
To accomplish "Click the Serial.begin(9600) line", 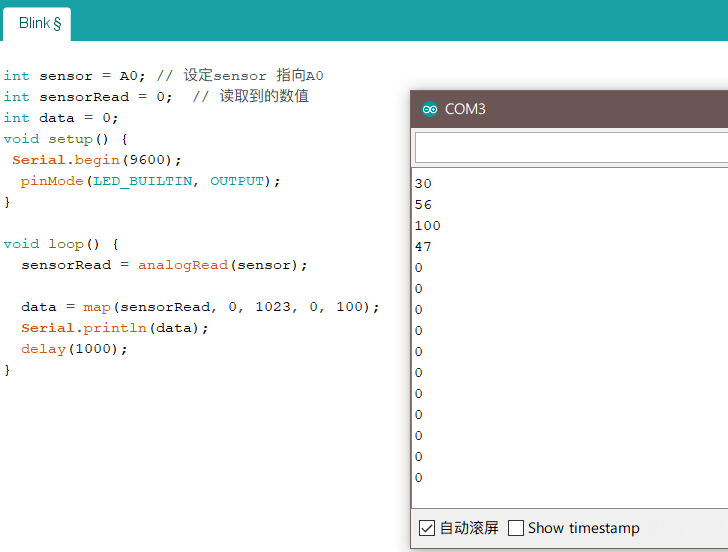I will click(97, 160).
